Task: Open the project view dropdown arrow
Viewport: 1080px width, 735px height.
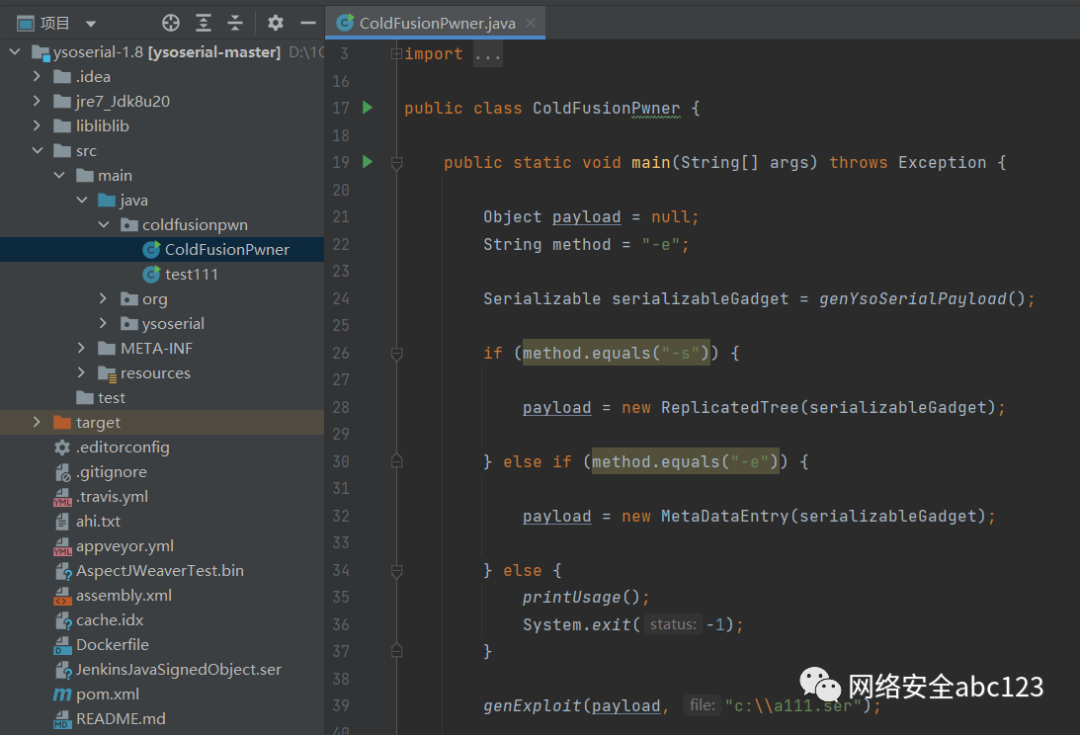Action: tap(91, 24)
